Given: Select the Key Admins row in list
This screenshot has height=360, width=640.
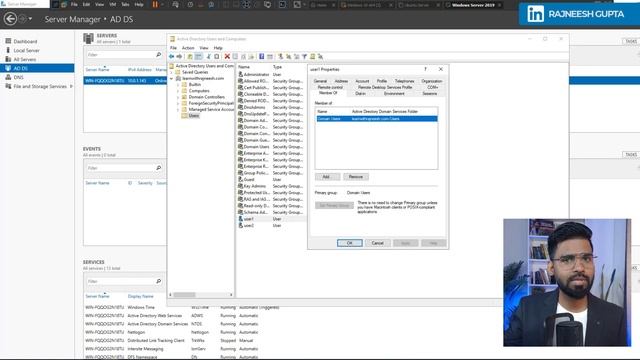Looking at the screenshot, I should (x=271, y=186).
